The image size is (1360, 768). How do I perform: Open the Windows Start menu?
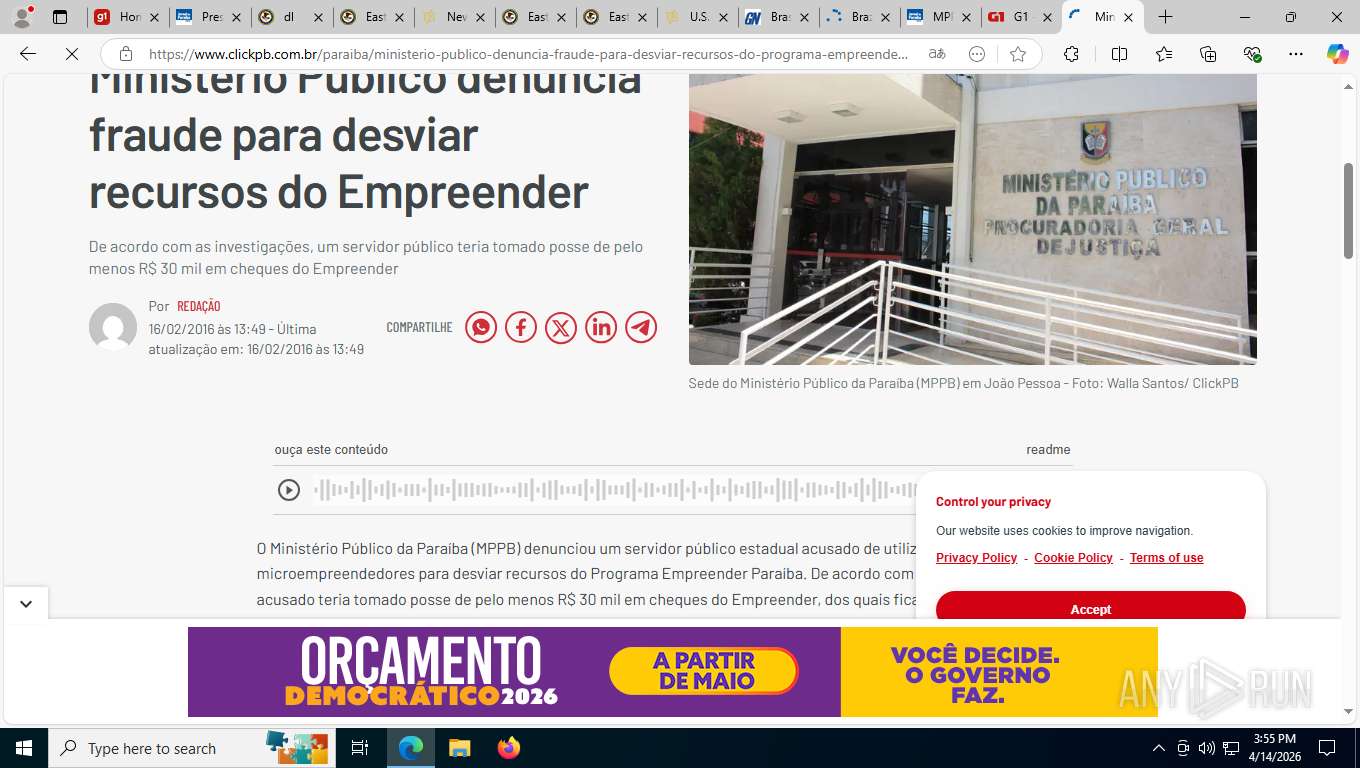coord(23,748)
